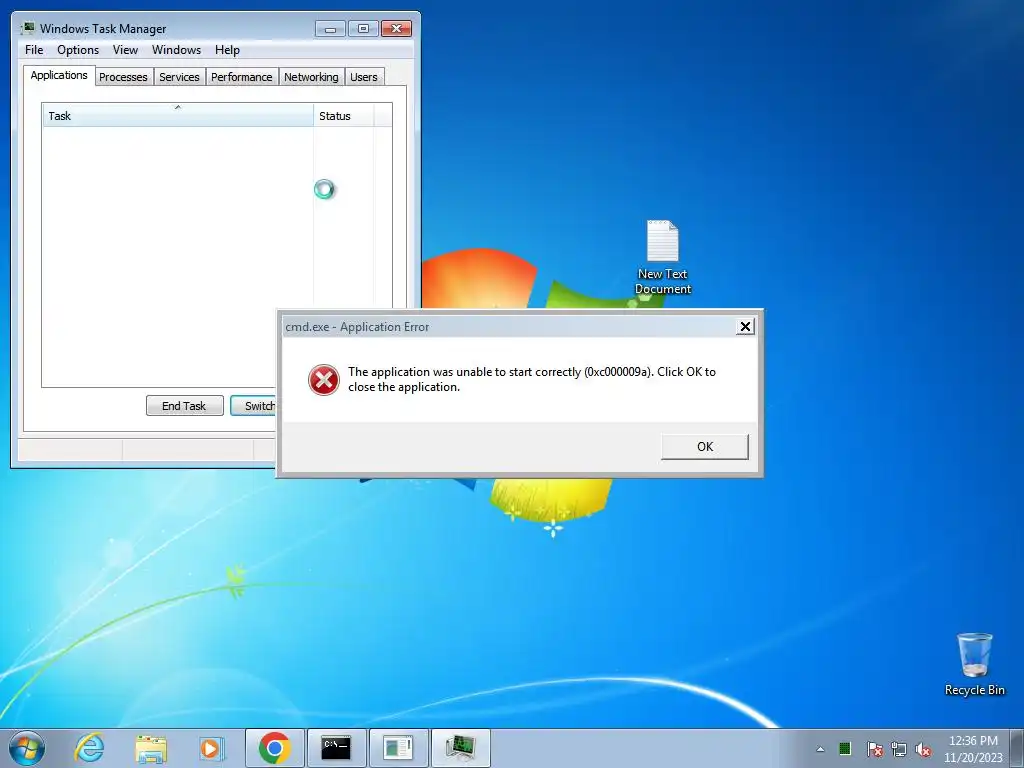Click the Task Manager title bar icon

click(x=28, y=29)
